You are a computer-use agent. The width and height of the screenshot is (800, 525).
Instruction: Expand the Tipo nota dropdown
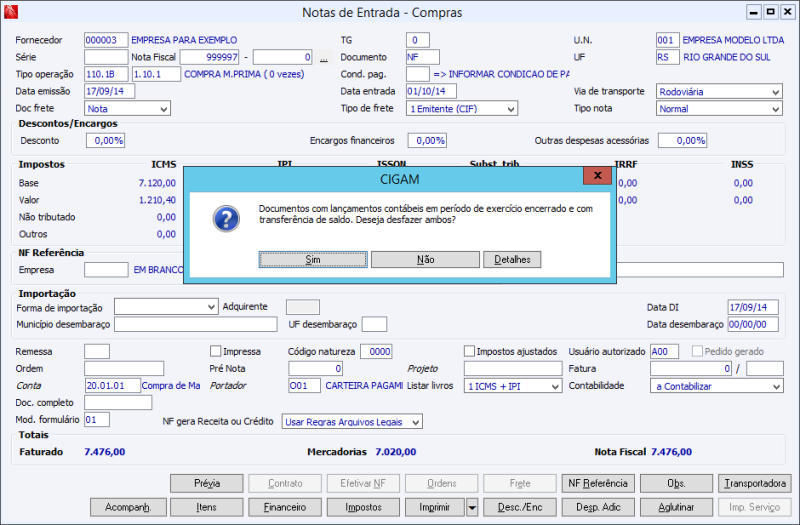719,109
